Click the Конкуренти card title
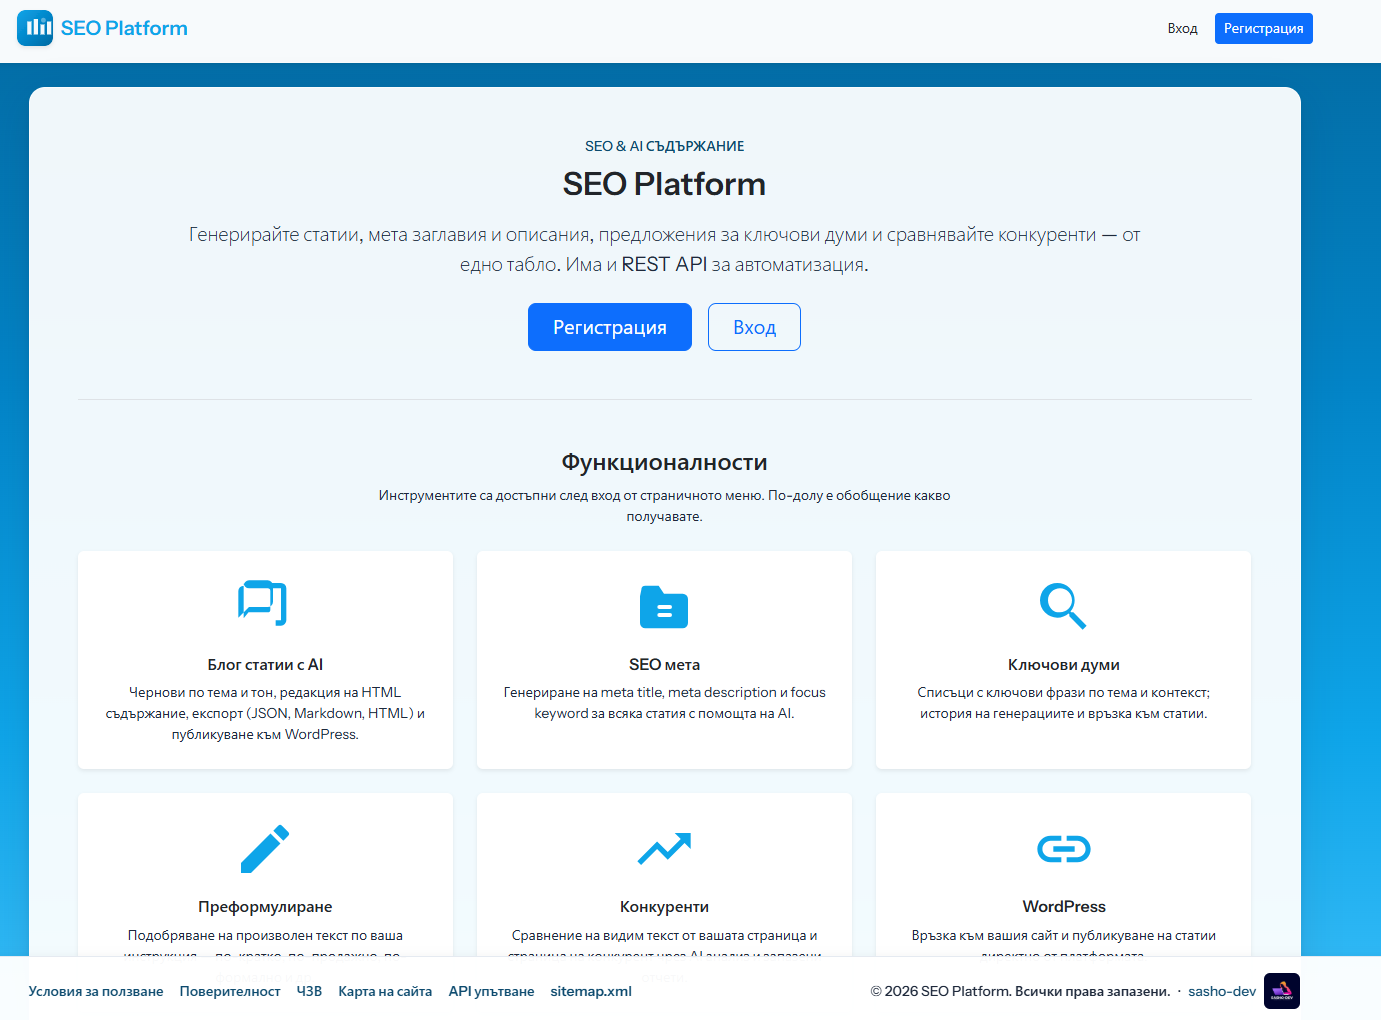Viewport: 1381px width, 1020px height. 664,907
